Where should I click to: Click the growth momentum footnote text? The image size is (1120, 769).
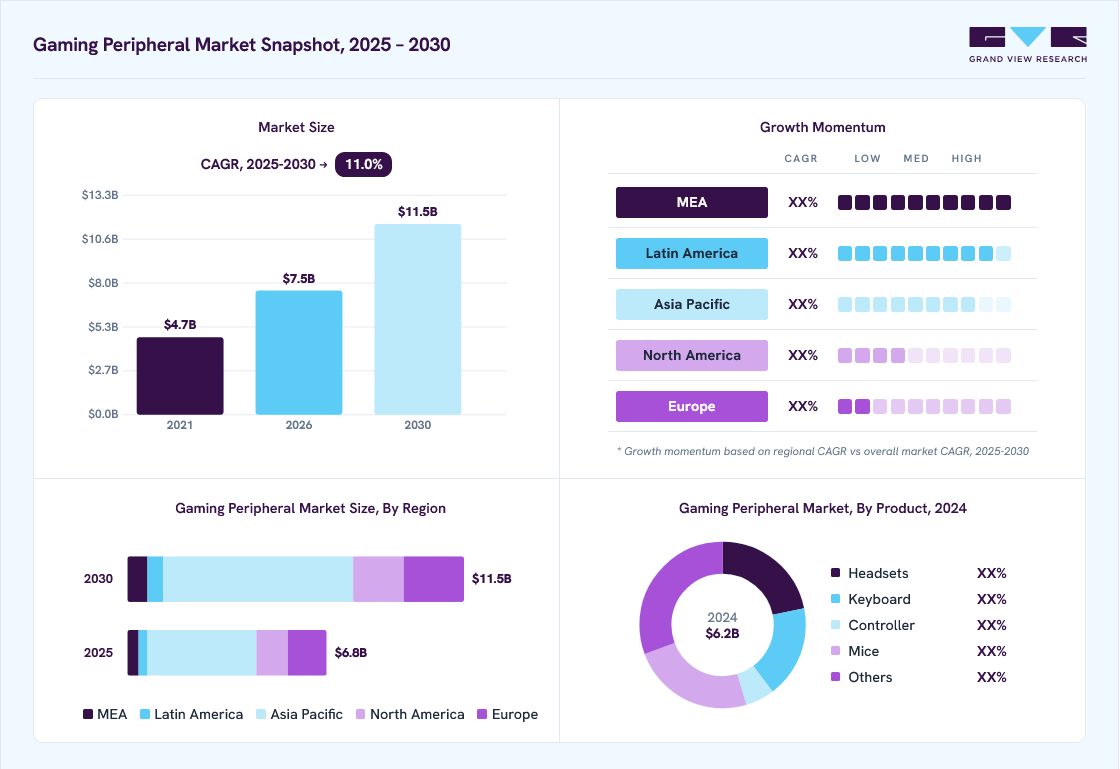coord(823,451)
